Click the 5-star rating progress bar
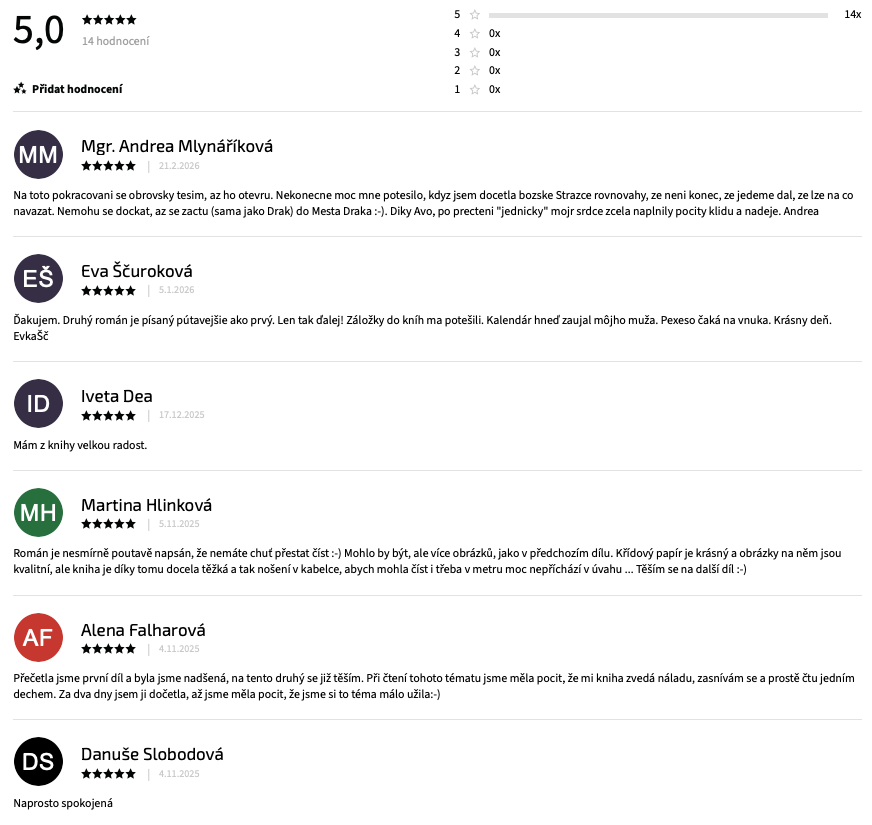This screenshot has height=825, width=872. click(x=658, y=15)
